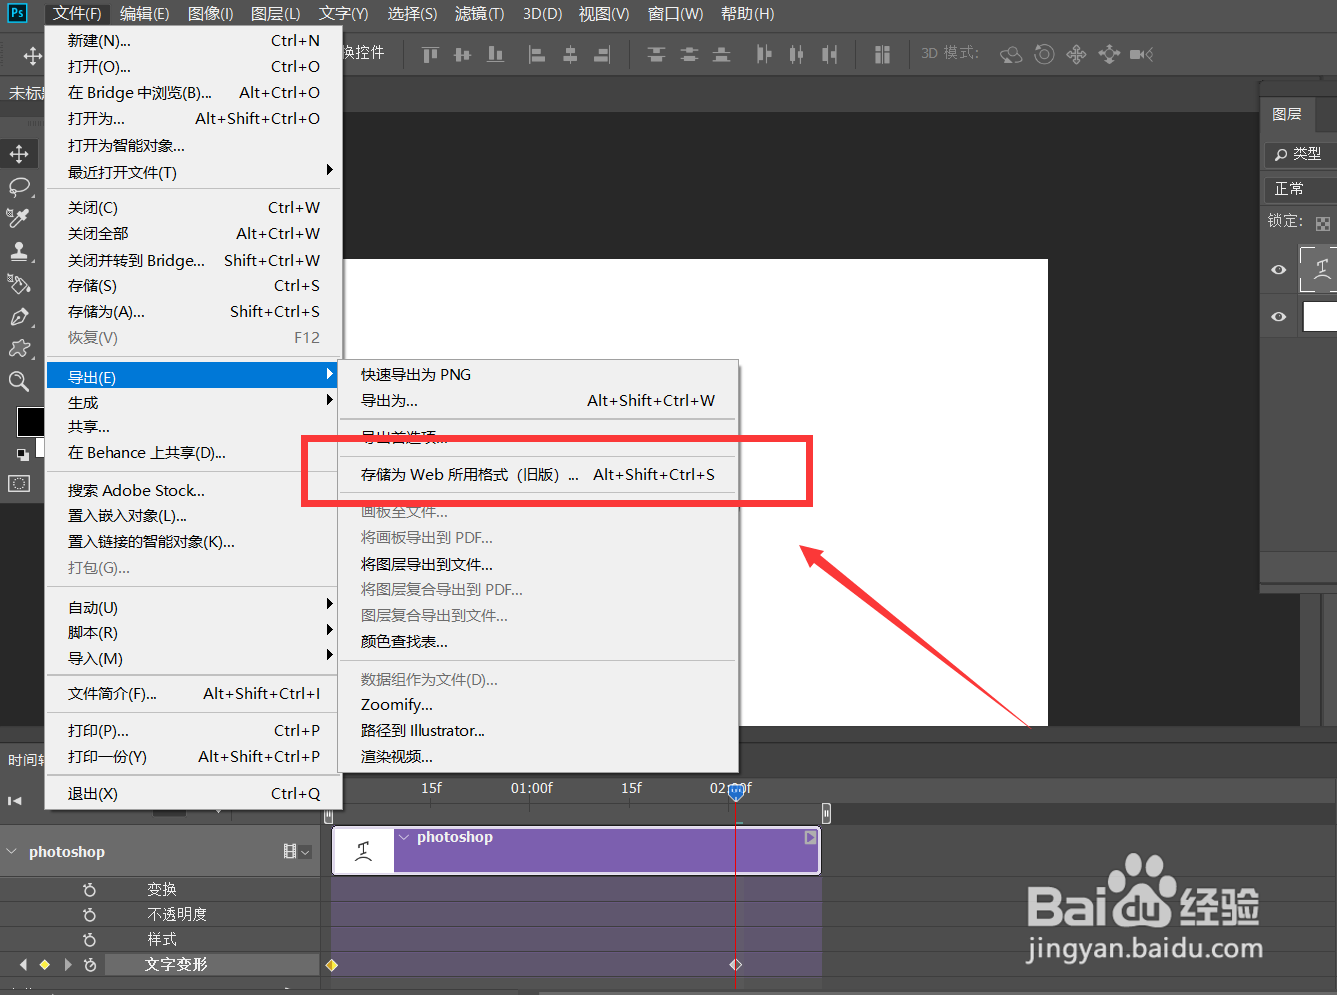
Task: Hide the text layer via eye icon
Action: point(1278,269)
